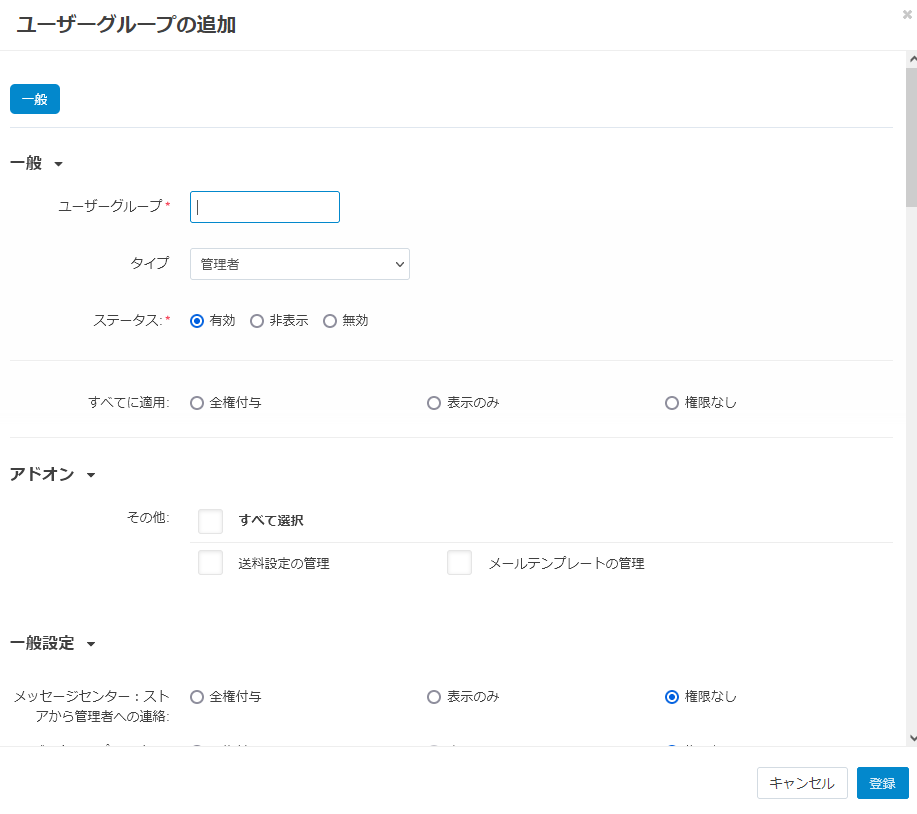Apply 表示のみ to all permissions
917x814 pixels.
434,403
